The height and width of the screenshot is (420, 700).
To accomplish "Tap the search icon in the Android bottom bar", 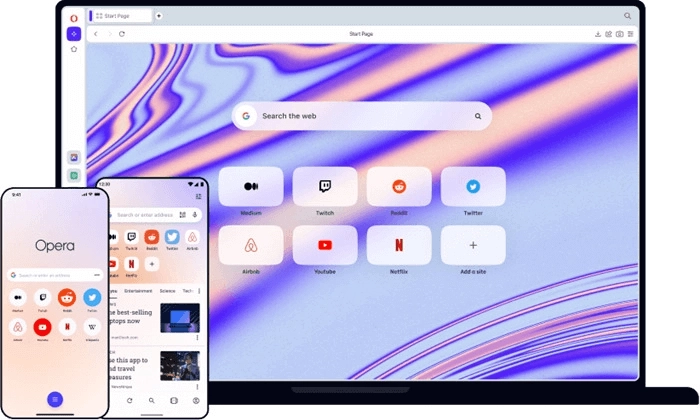I will click(152, 401).
